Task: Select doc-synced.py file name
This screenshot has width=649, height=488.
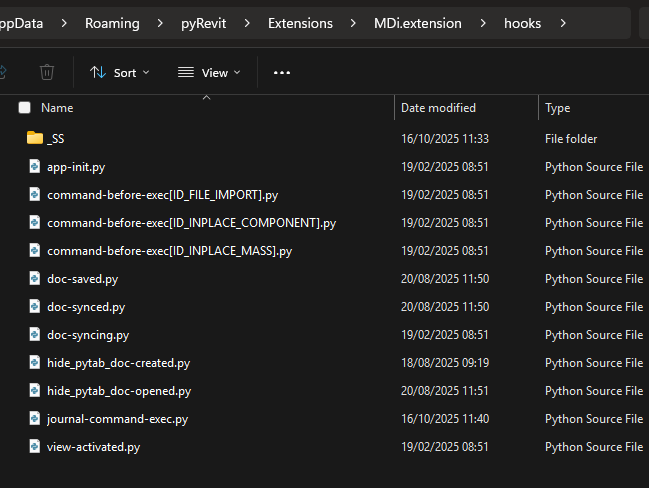Action: (x=86, y=307)
